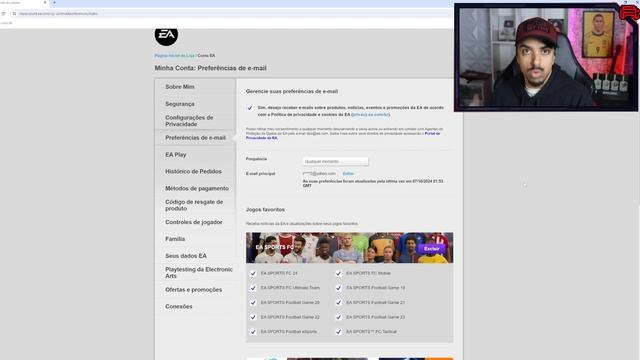The image size is (640, 360).
Task: Open Controles de jogador section
Action: (x=193, y=222)
